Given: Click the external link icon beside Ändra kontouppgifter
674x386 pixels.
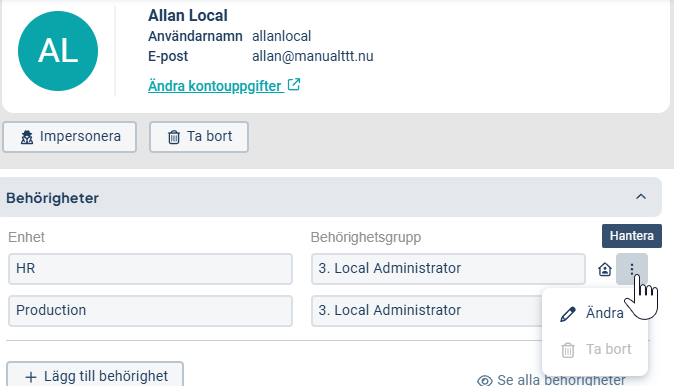Looking at the screenshot, I should (294, 85).
